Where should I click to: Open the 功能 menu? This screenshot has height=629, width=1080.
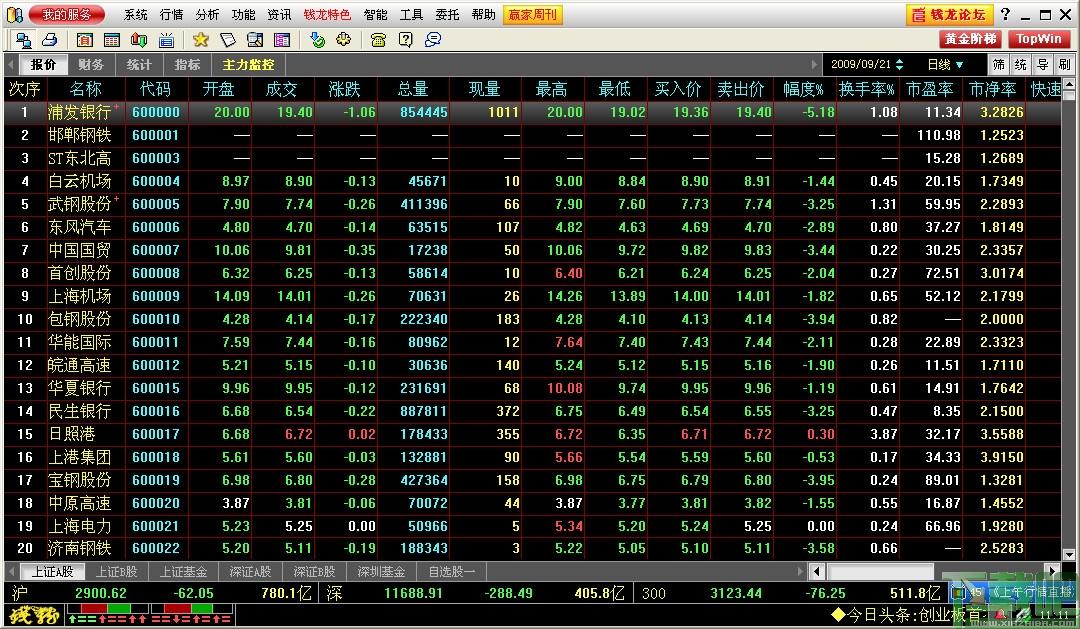tap(243, 14)
